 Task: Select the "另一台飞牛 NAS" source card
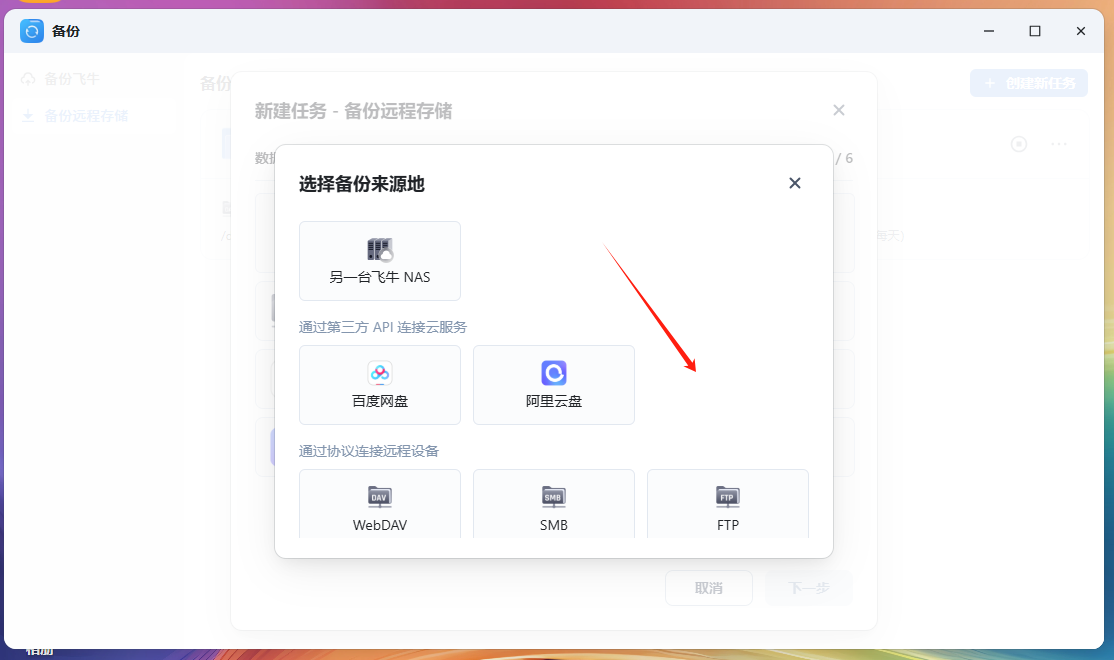(x=379, y=261)
